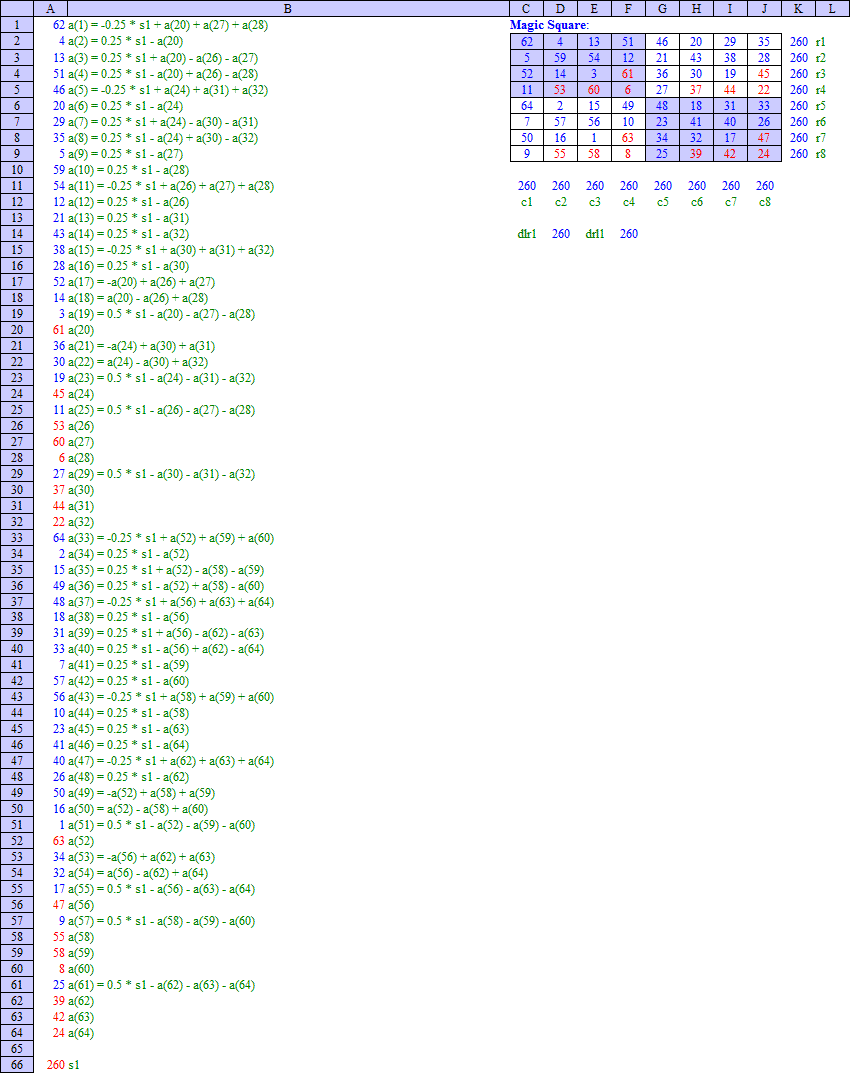Click the 260 sum above c3
The image size is (852, 1074).
(594, 186)
